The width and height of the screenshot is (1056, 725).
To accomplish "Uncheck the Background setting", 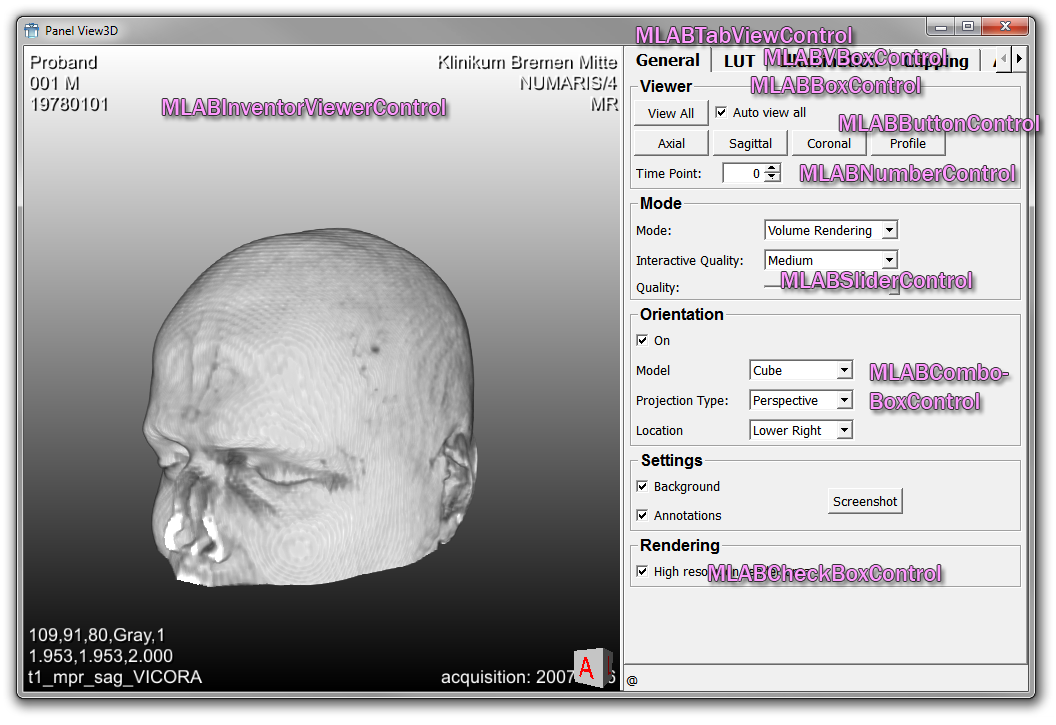I will coord(642,487).
